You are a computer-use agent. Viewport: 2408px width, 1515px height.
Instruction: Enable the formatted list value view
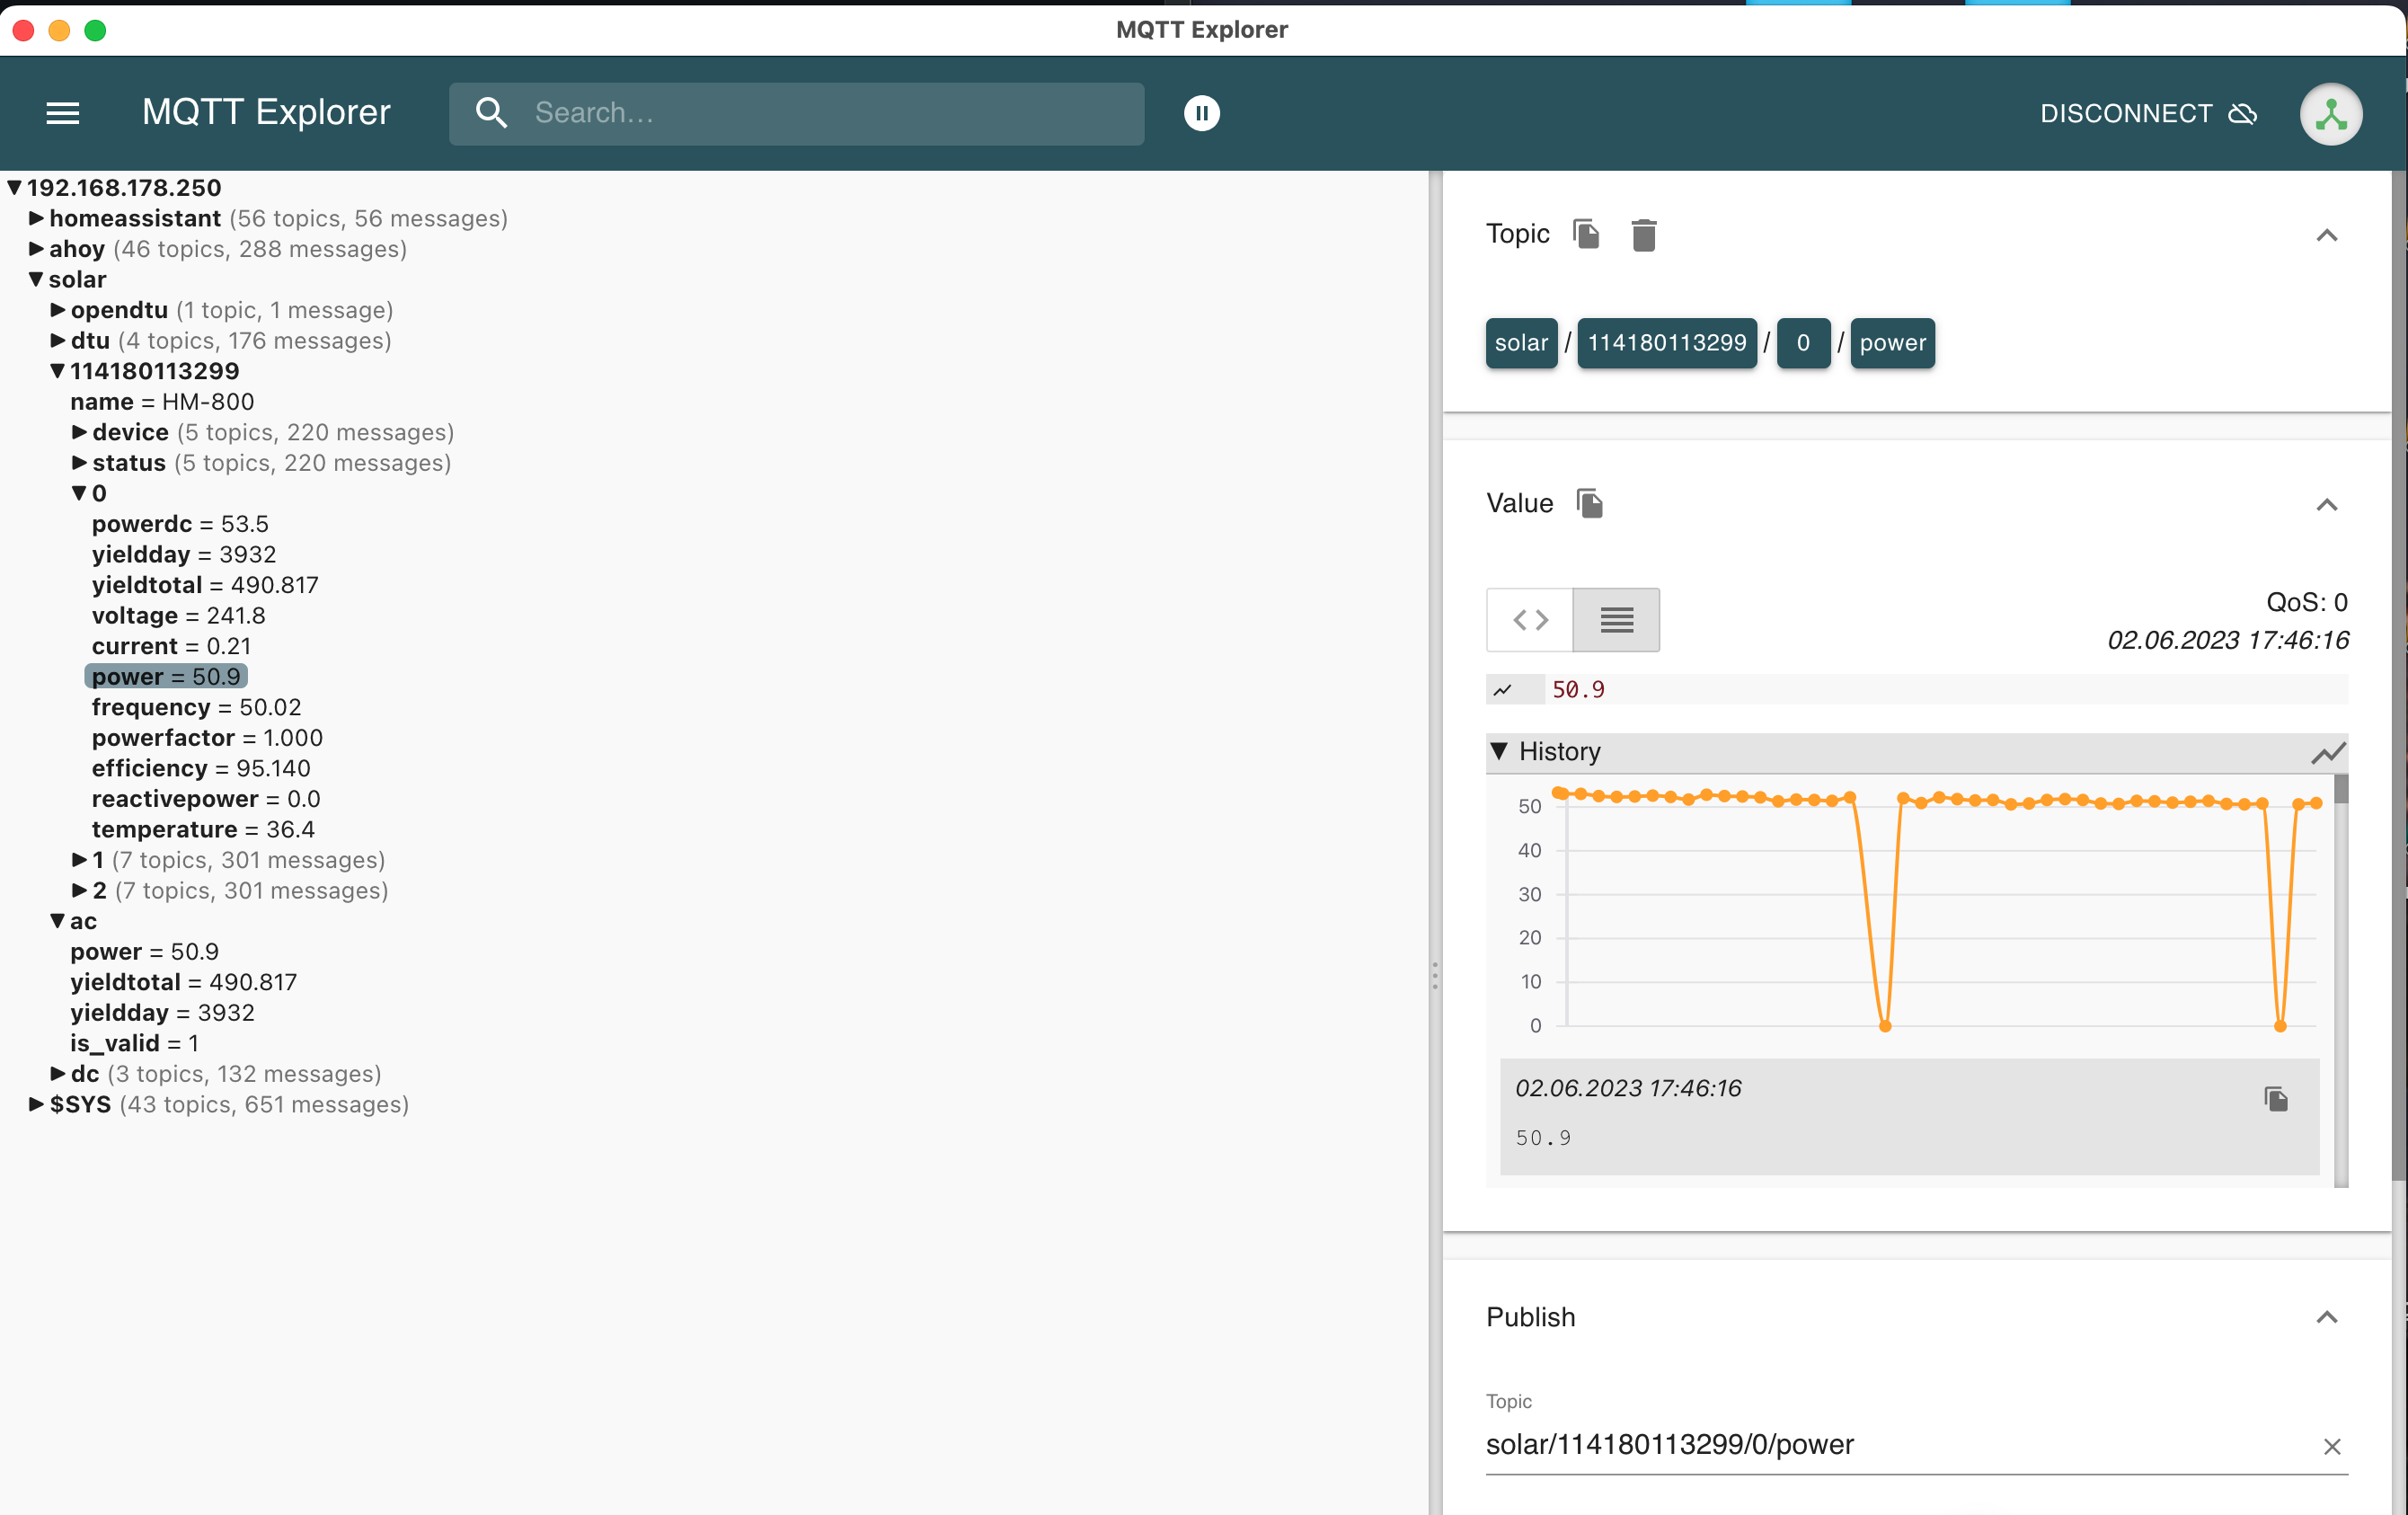tap(1616, 620)
